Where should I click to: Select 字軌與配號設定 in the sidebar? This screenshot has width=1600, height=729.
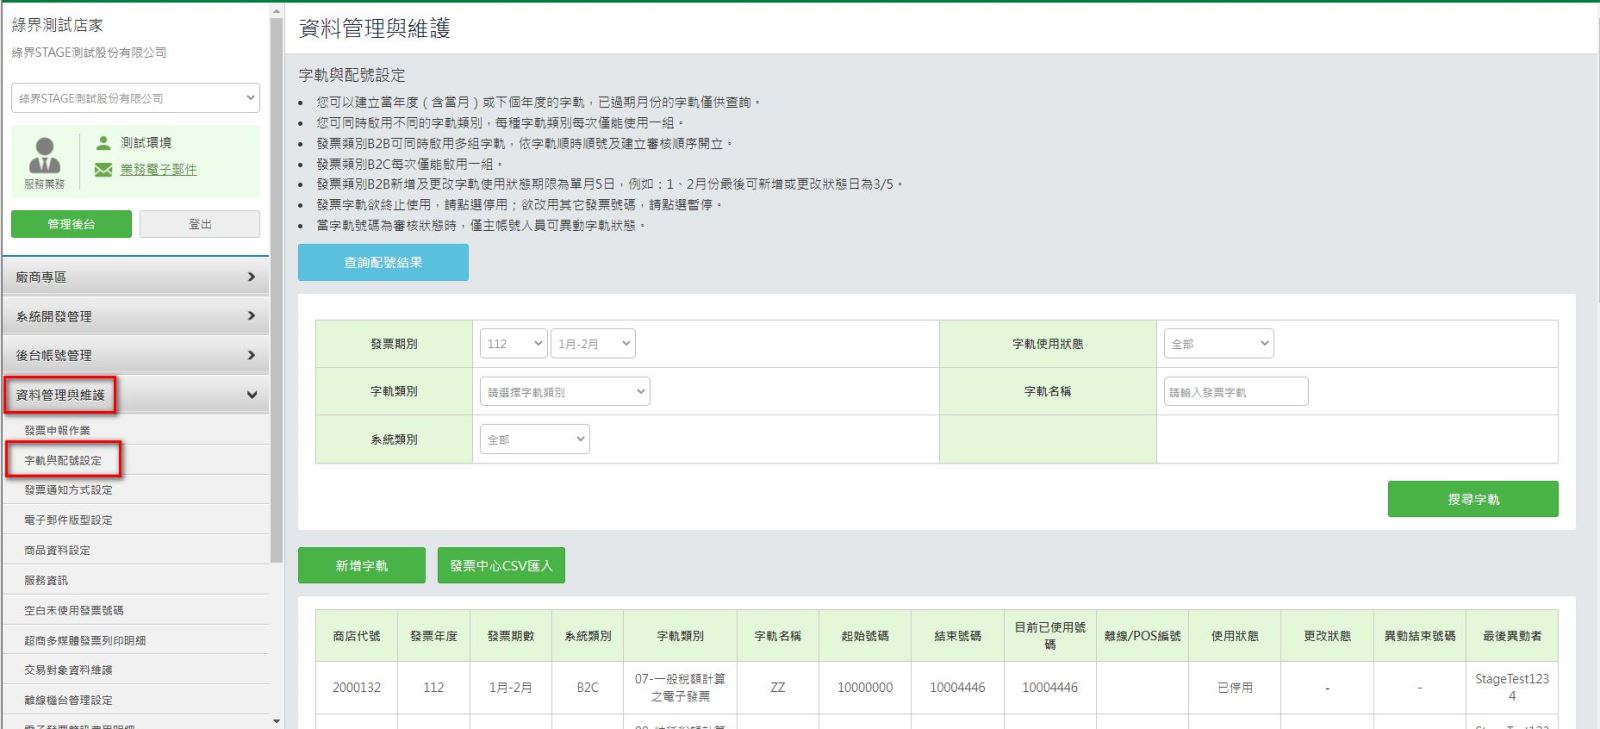point(63,461)
